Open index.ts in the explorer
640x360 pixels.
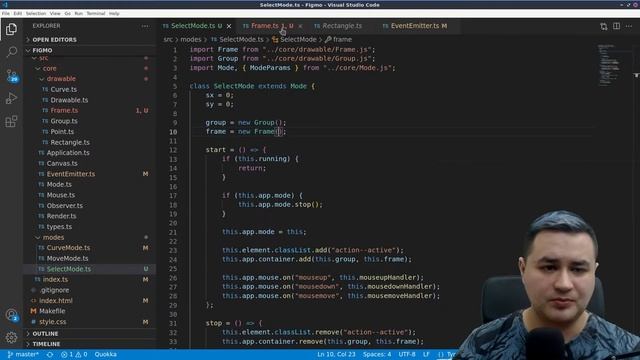coord(90,280)
